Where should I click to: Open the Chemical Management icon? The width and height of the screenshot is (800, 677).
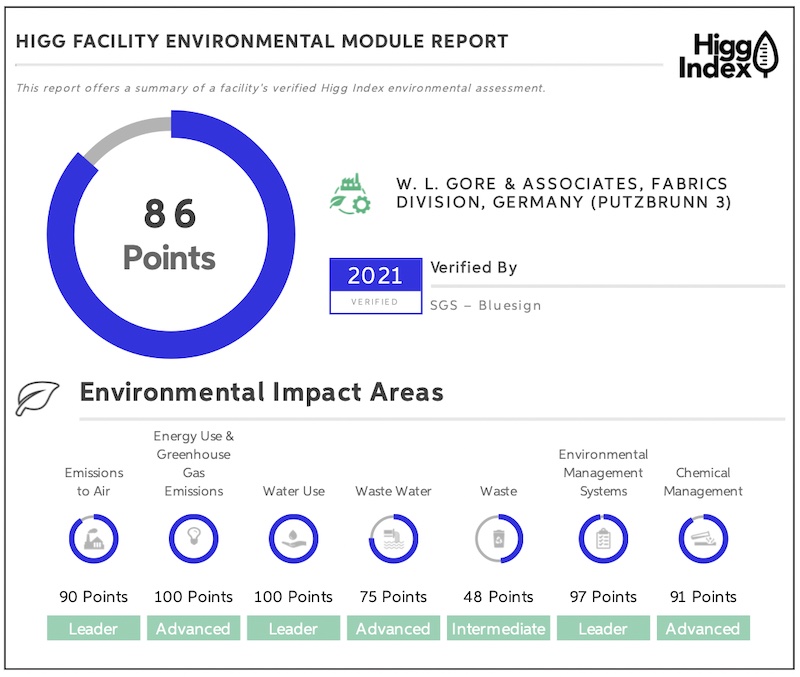pyautogui.click(x=703, y=539)
